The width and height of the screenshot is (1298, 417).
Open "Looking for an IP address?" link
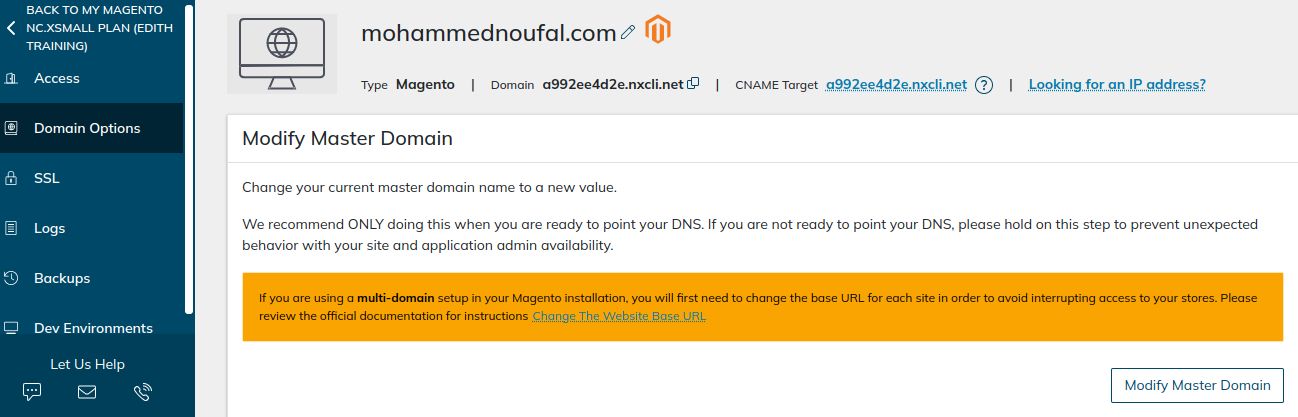tap(1117, 85)
